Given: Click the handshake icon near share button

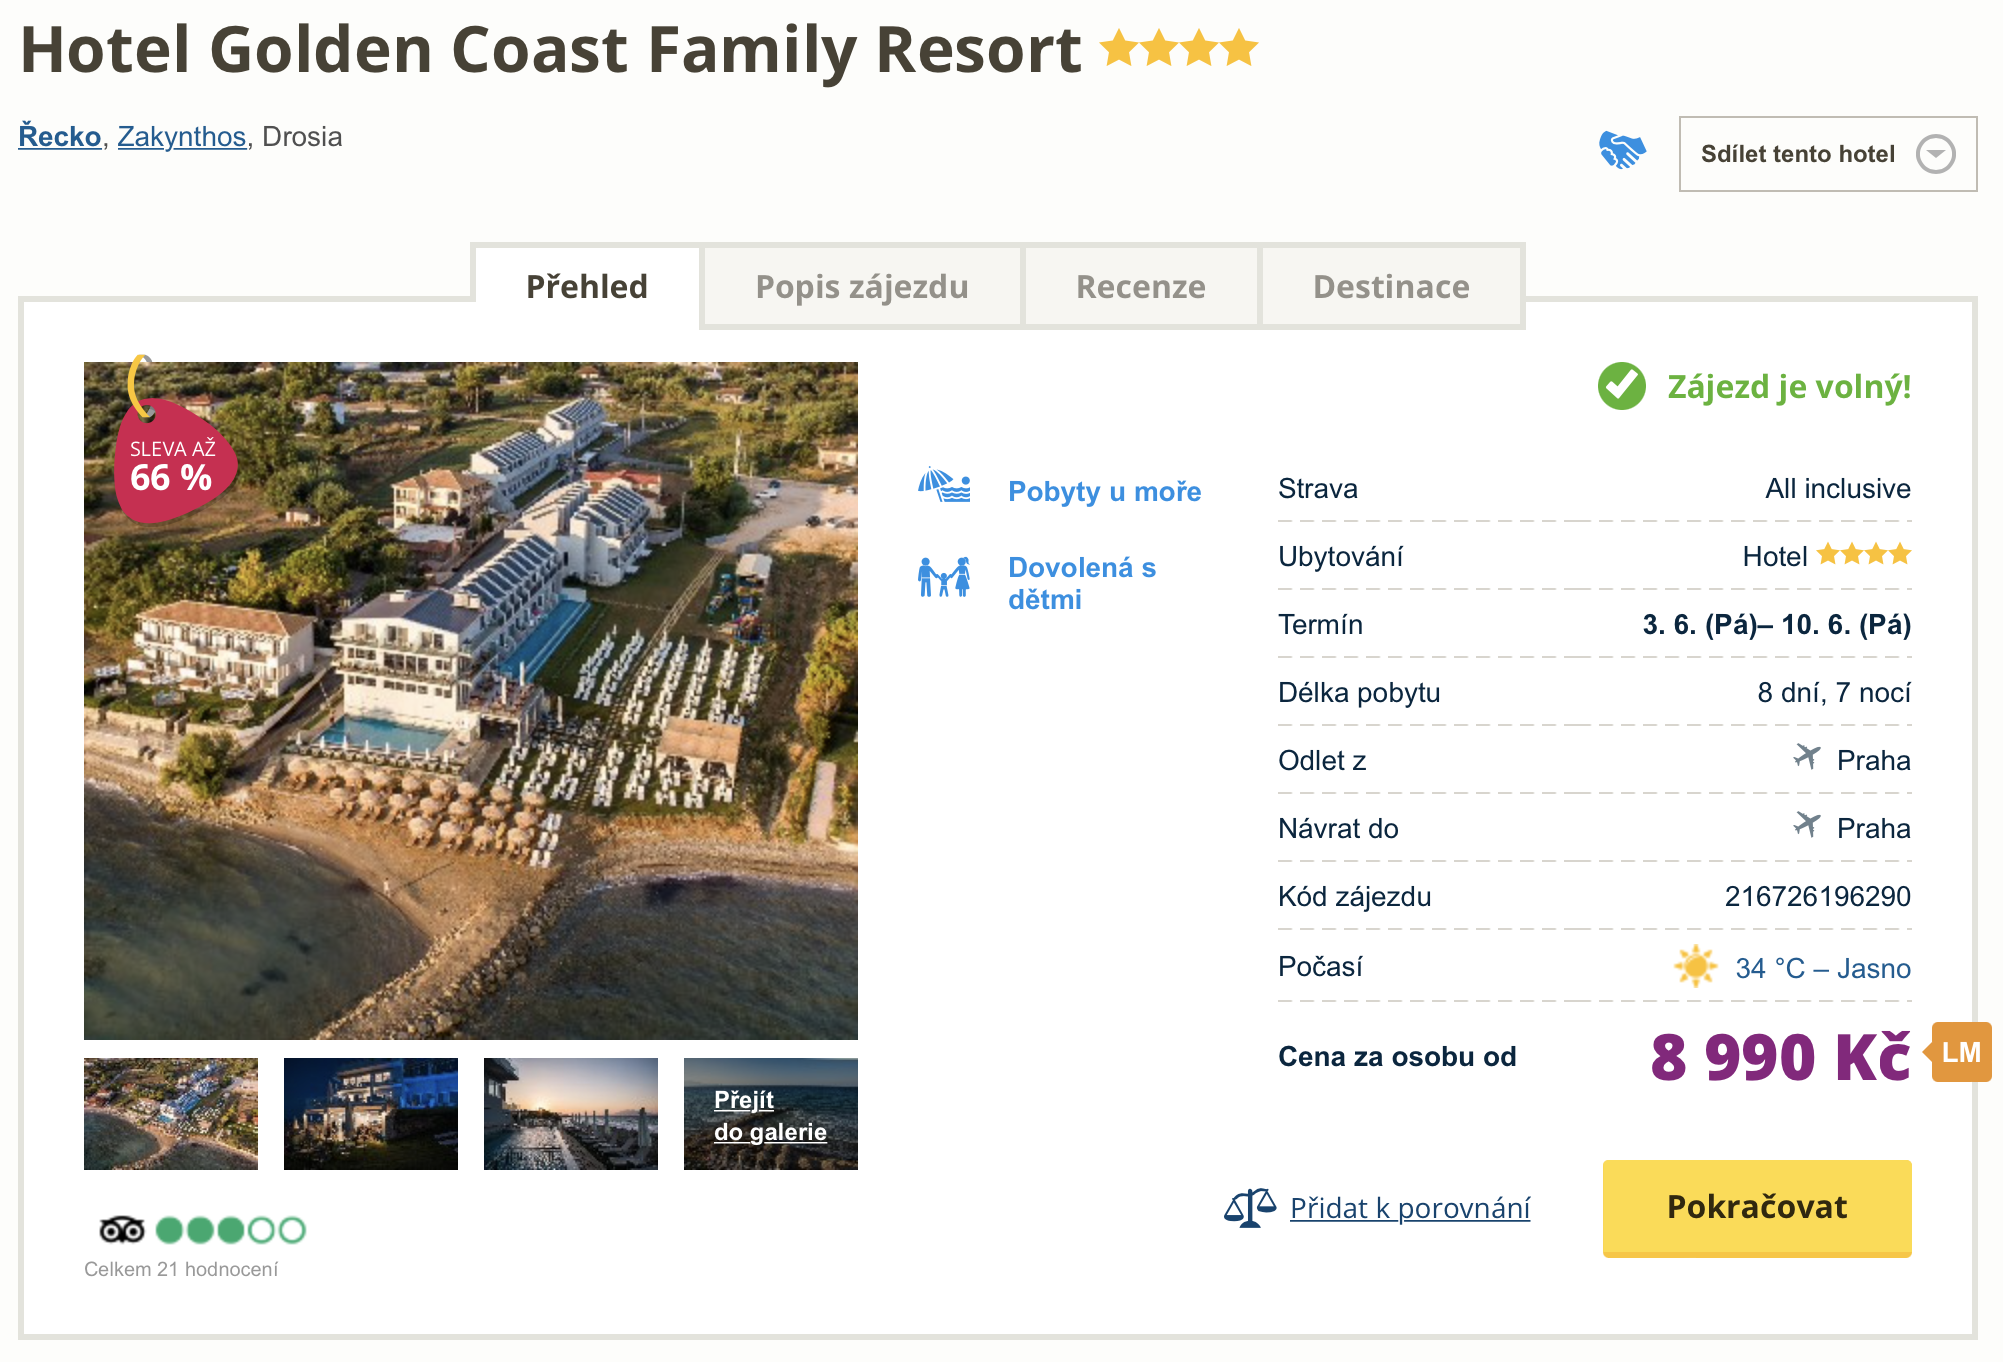Looking at the screenshot, I should point(1621,151).
